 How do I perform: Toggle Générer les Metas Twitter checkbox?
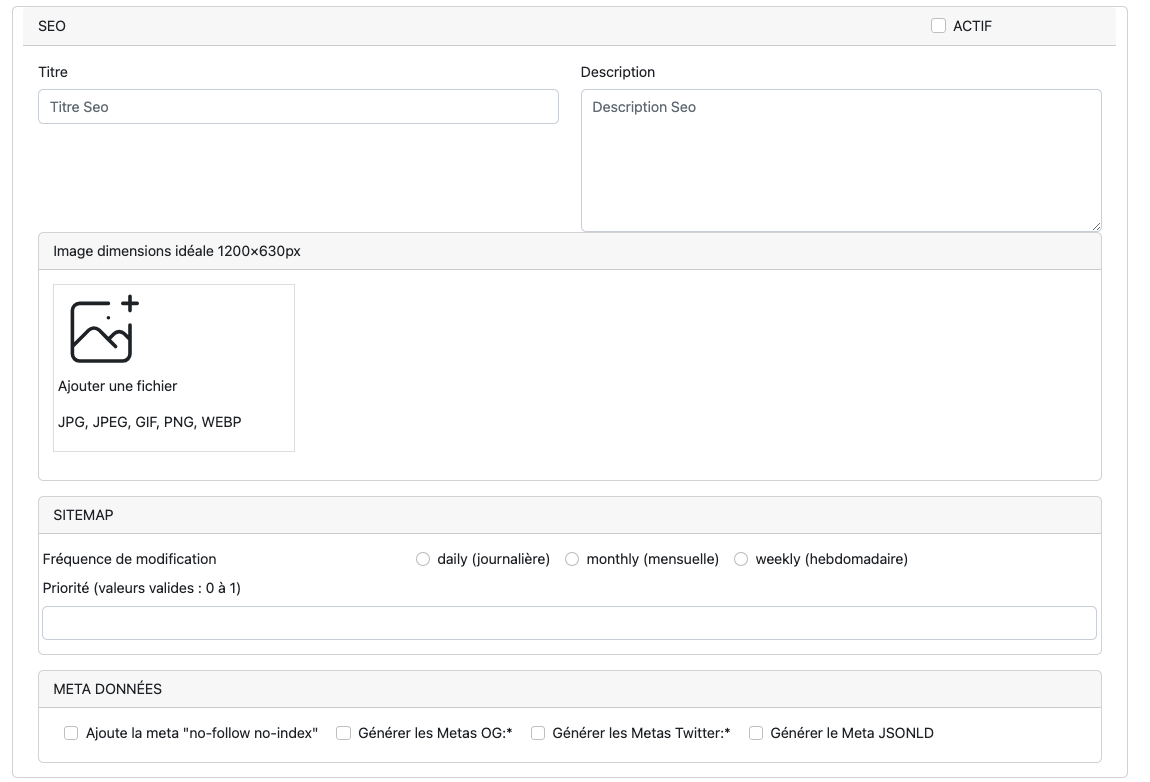coord(538,733)
